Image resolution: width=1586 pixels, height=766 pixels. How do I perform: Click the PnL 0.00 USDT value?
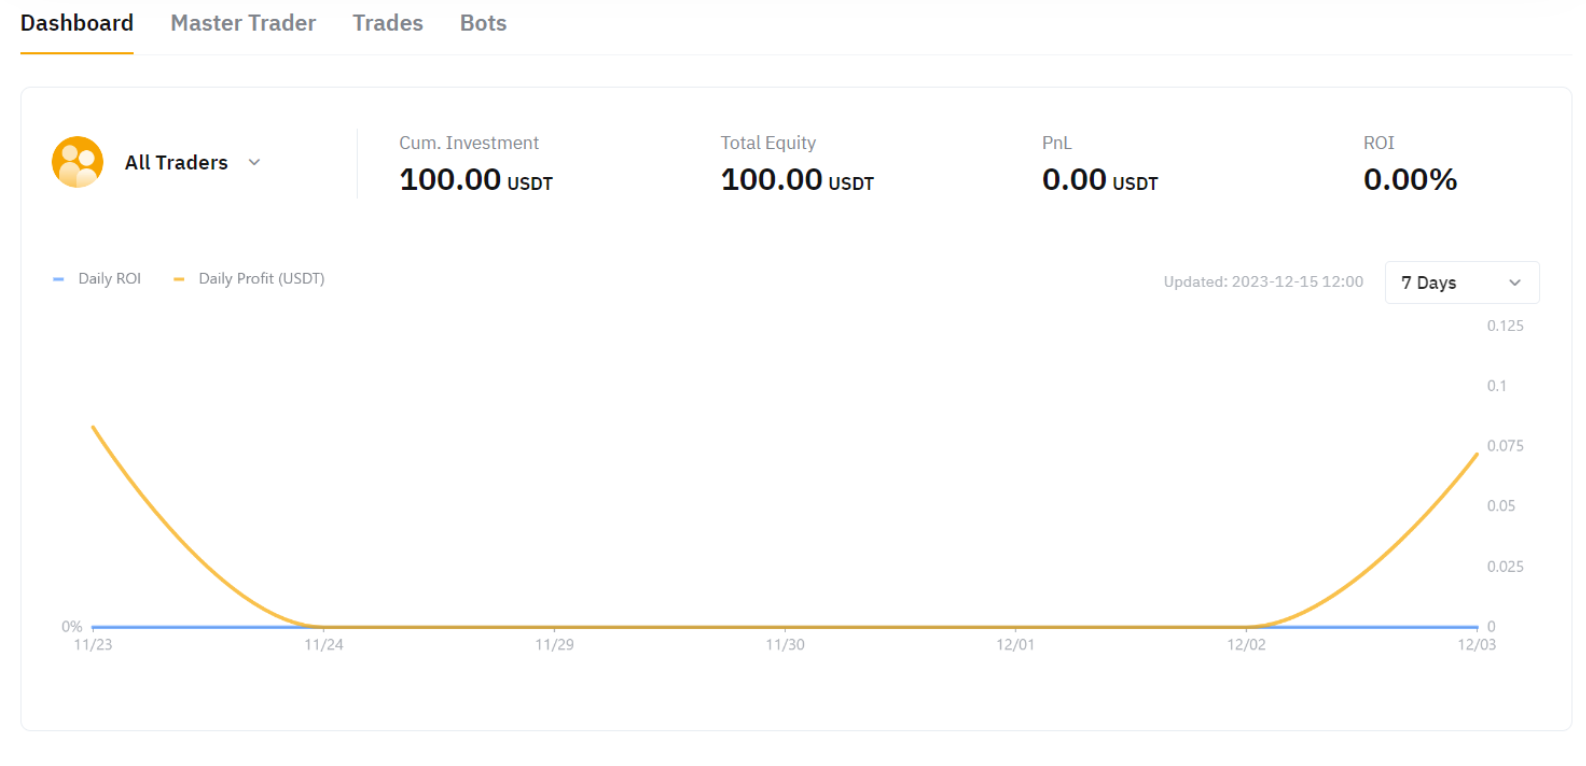1099,180
